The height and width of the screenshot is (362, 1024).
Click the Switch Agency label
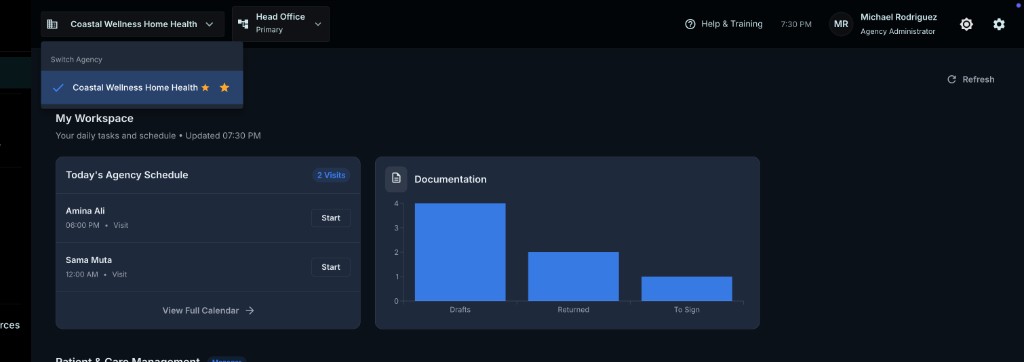coord(76,59)
